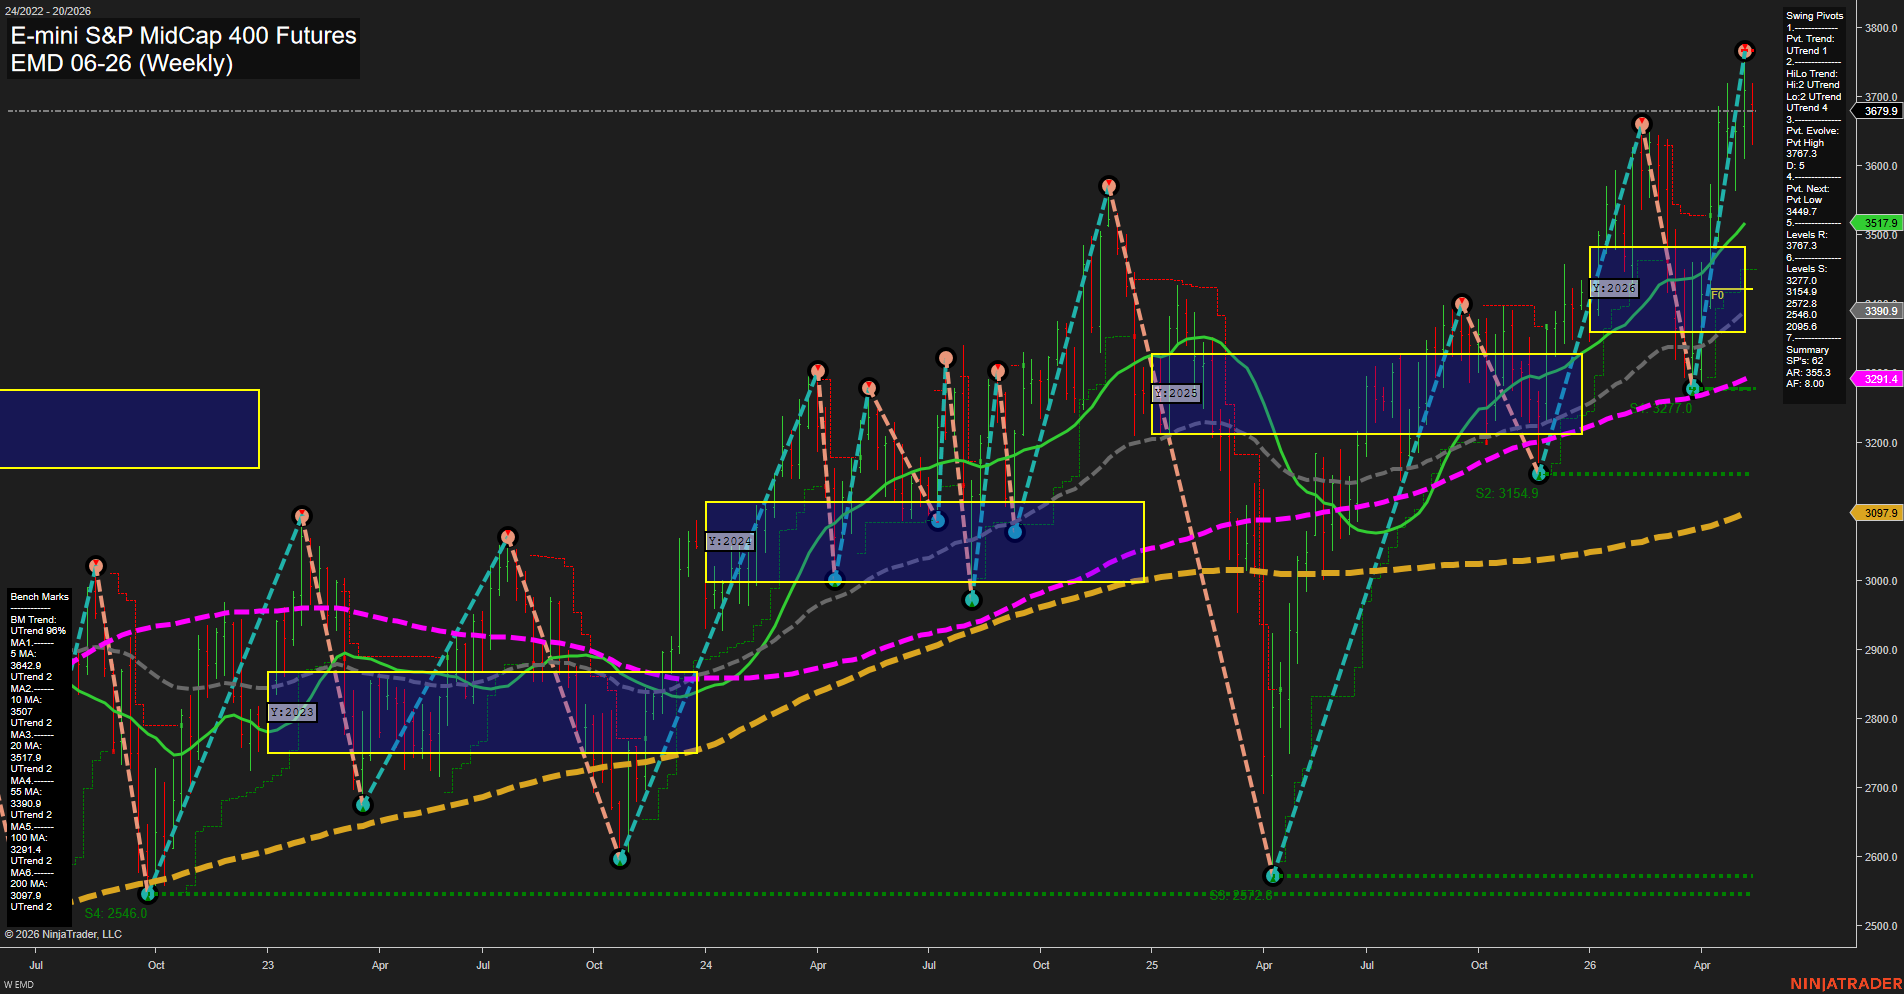Click the early 2026 swing high pivot near 3660
The width and height of the screenshot is (1904, 994).
[x=1641, y=124]
